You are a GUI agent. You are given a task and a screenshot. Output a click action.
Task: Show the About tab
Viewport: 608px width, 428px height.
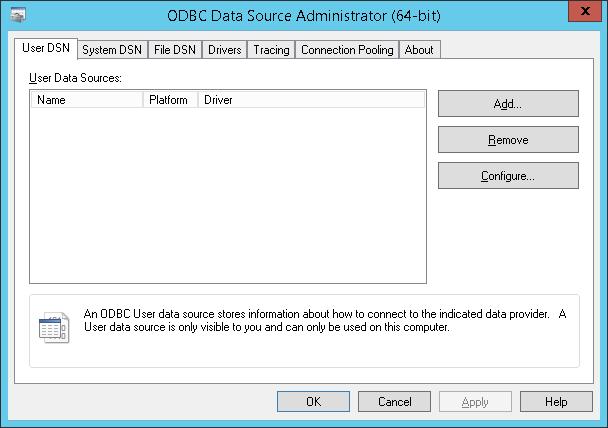(419, 50)
